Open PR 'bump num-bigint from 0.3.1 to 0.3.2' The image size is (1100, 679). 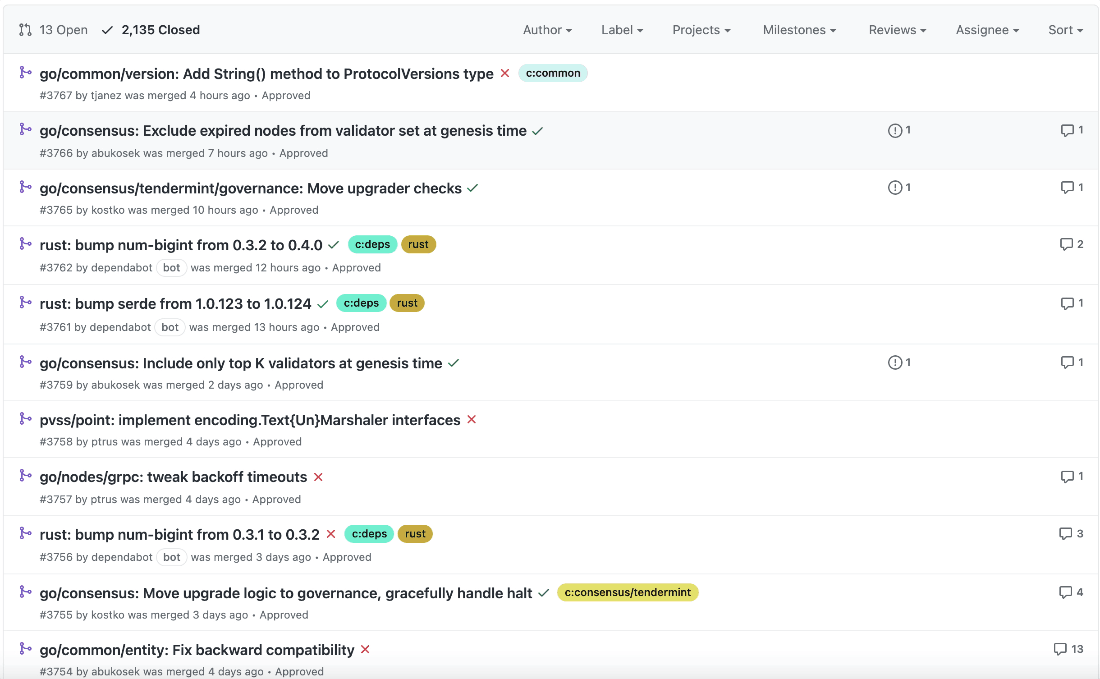(180, 535)
